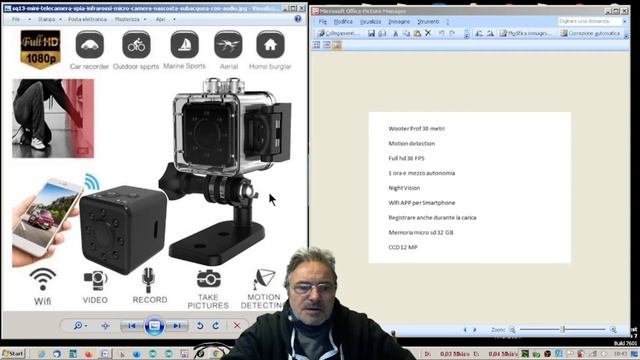
Task: Click the Paste clipboard icon
Action: pos(417,33)
